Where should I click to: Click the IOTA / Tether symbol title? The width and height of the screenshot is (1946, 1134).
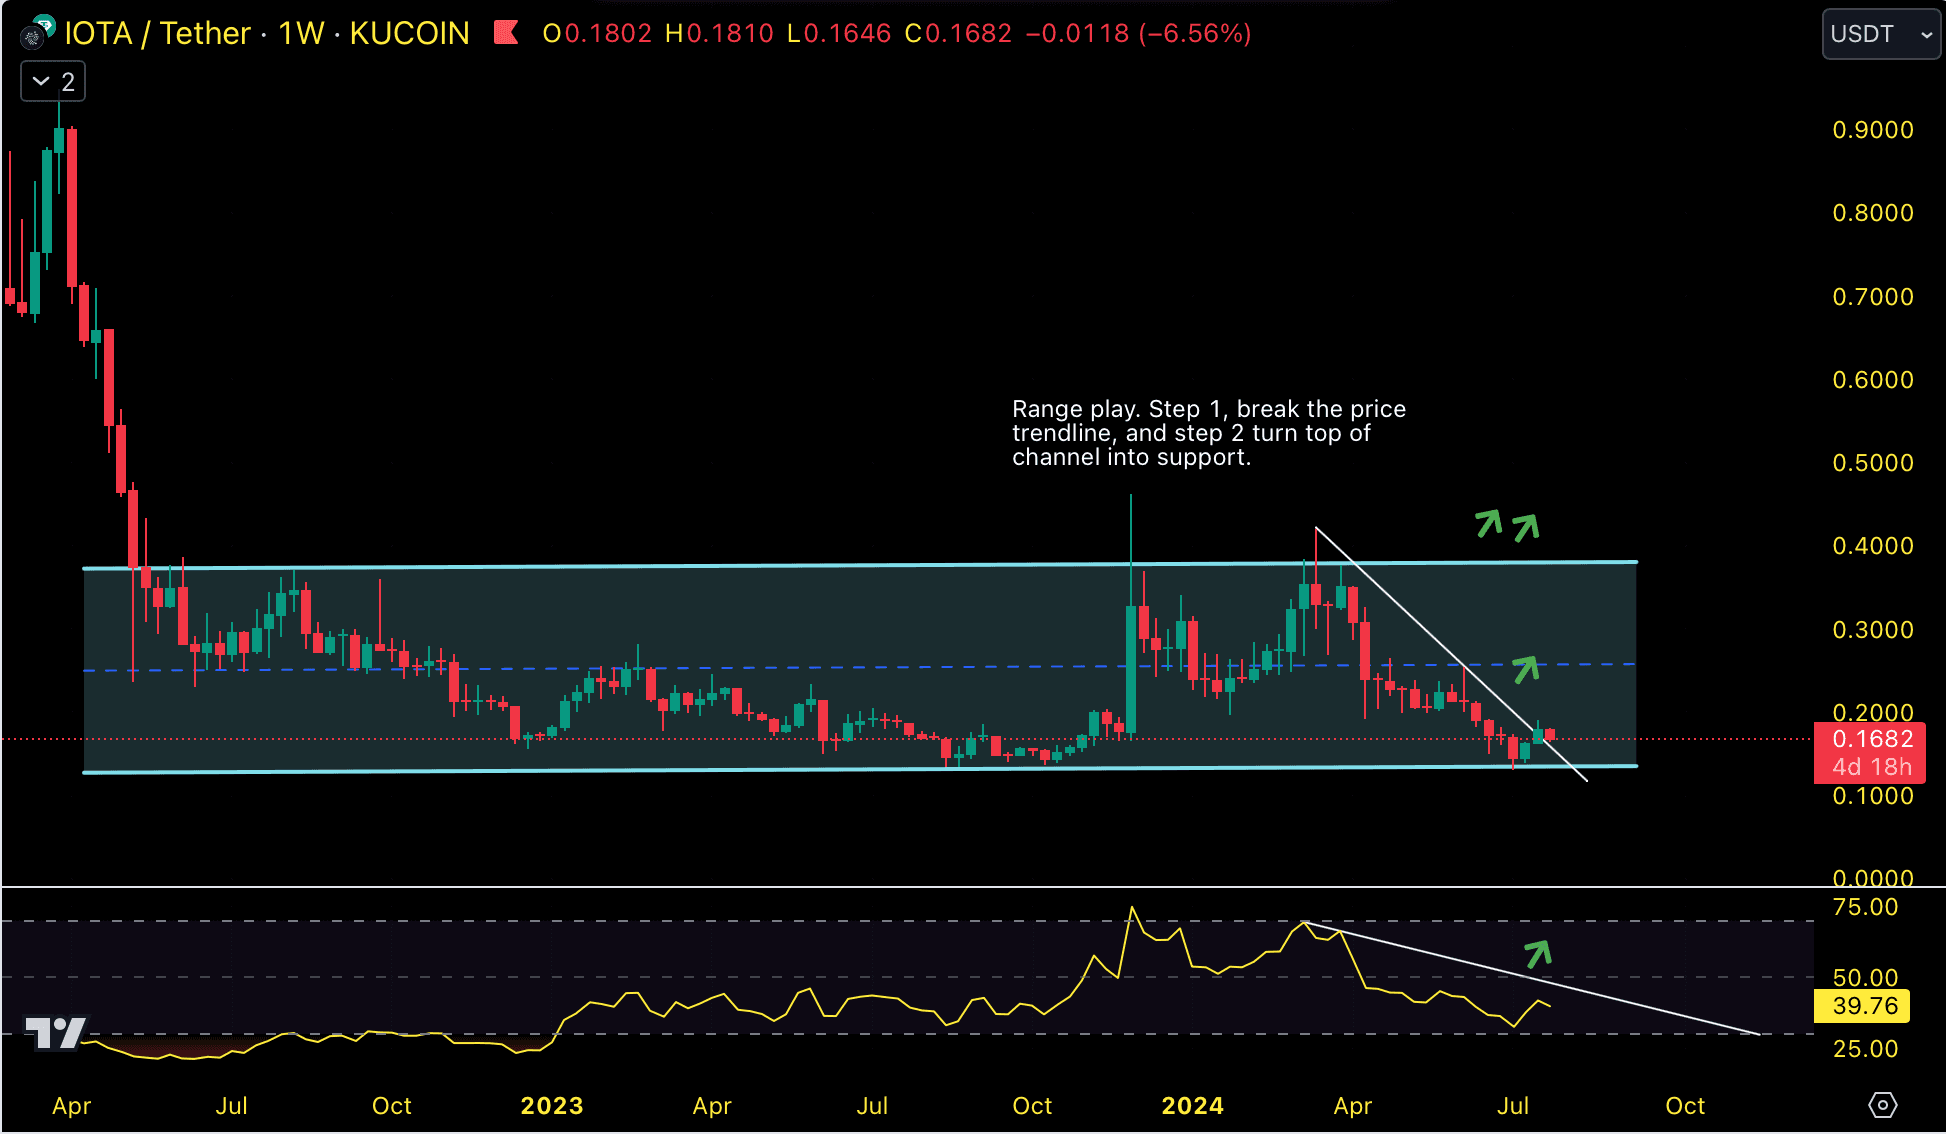coord(157,33)
